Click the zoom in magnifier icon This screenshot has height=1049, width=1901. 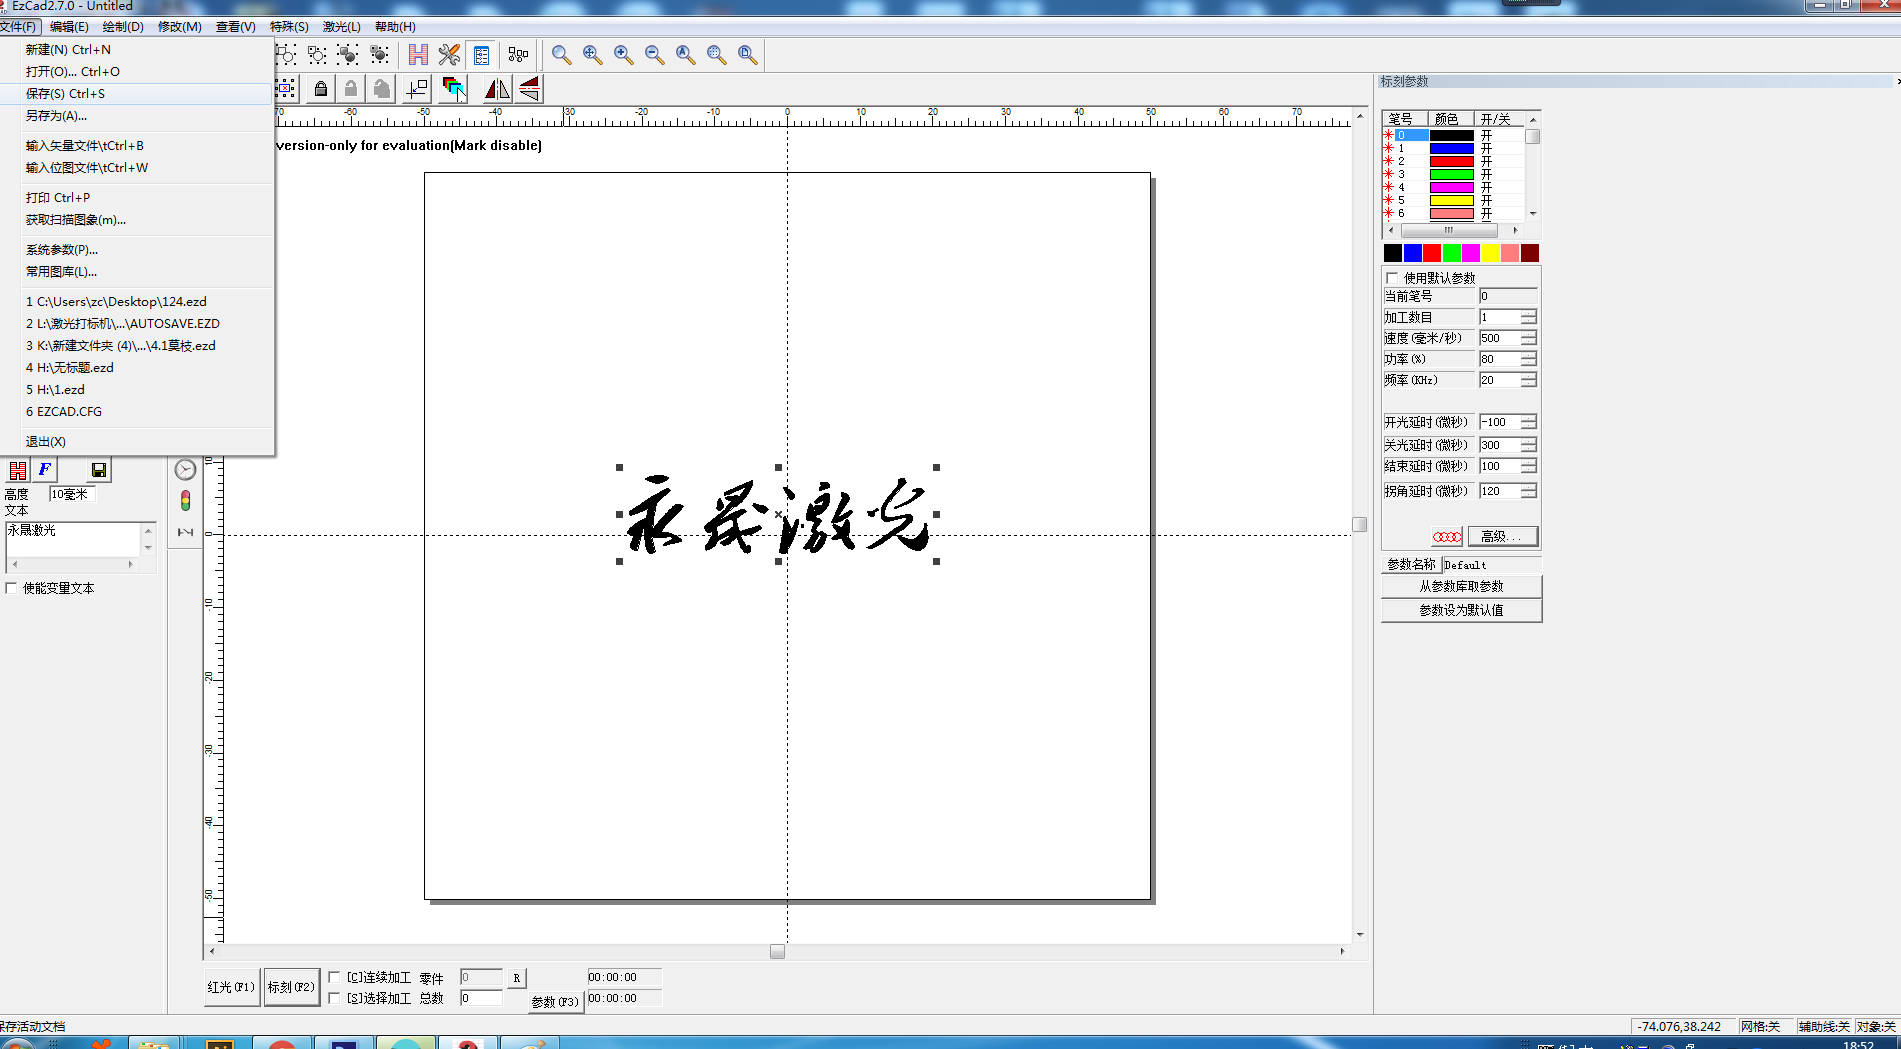(623, 55)
